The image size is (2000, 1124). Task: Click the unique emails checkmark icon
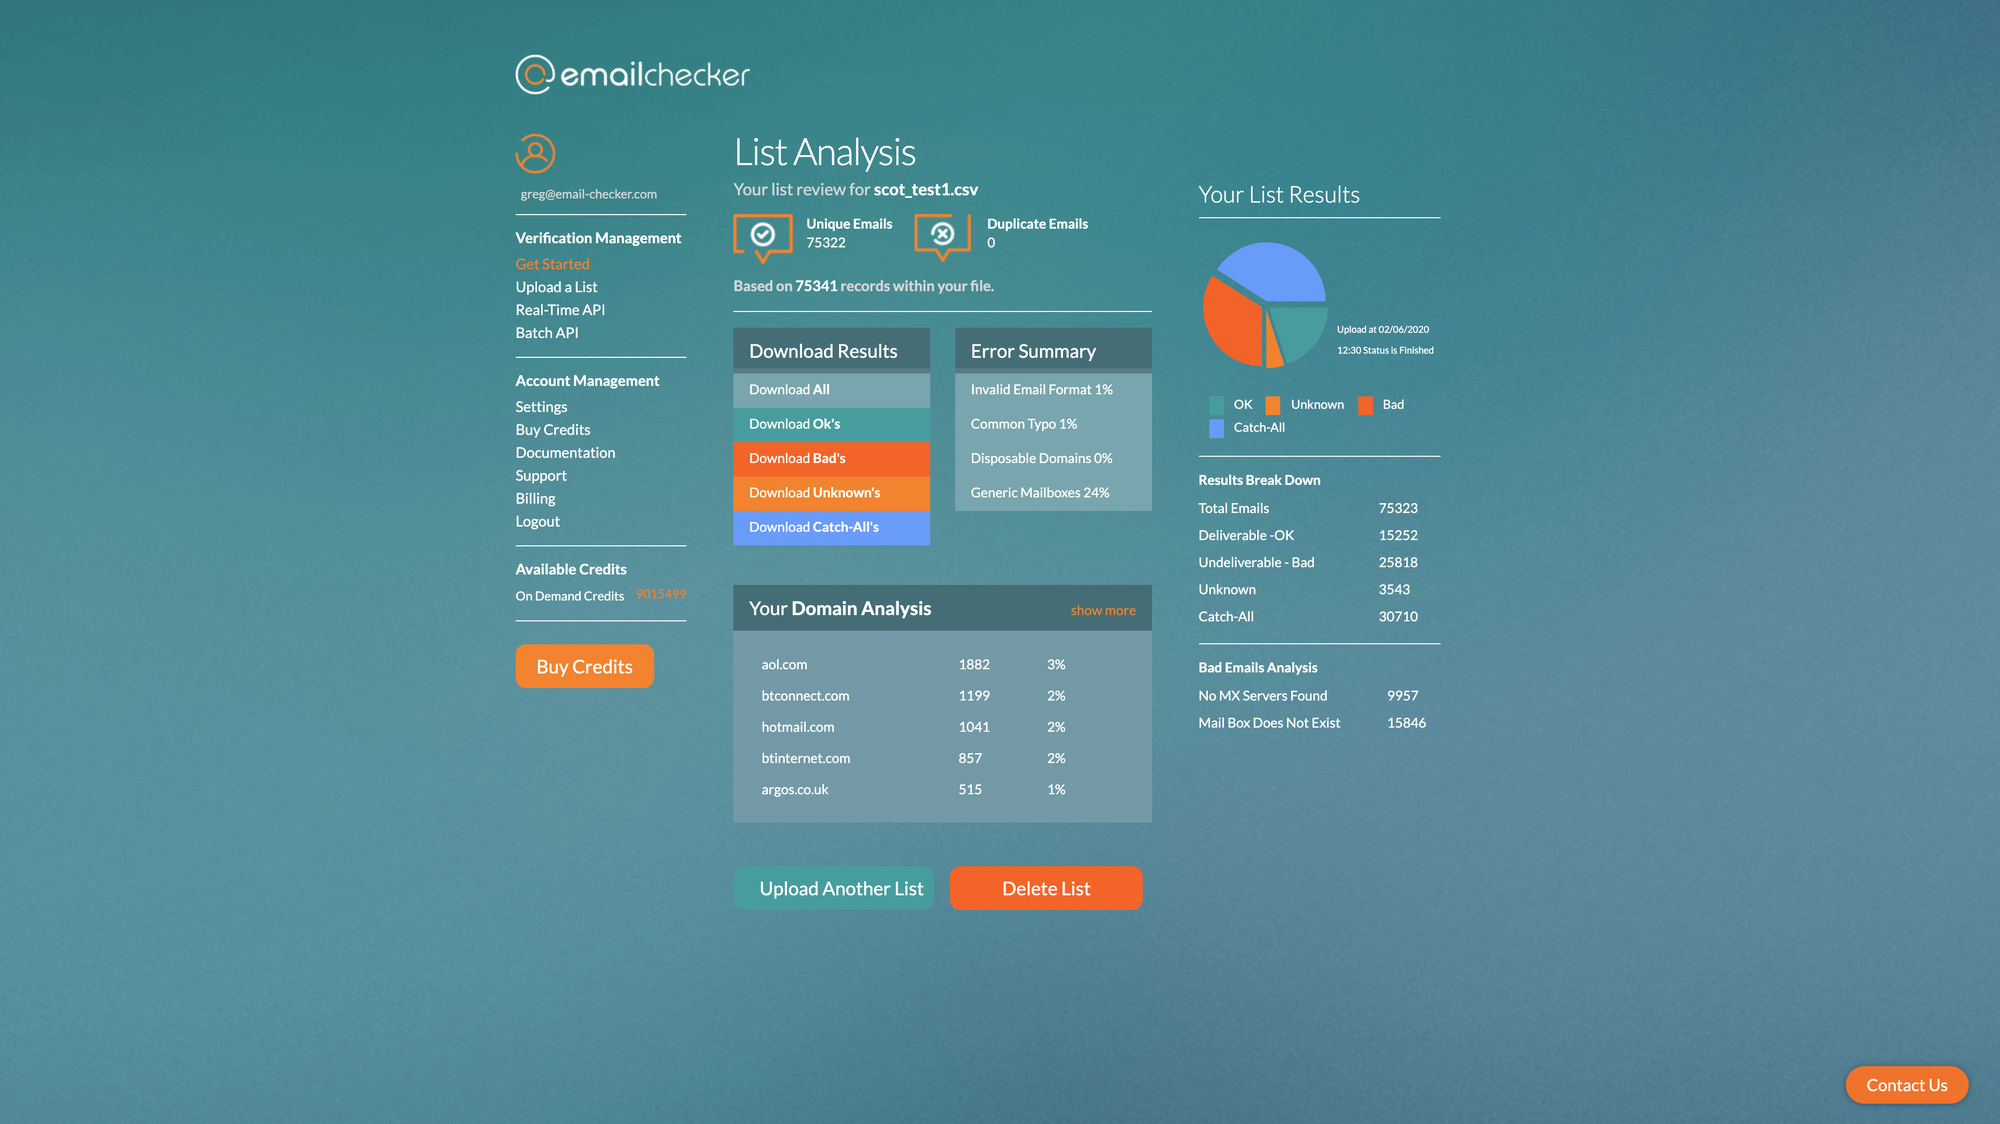click(764, 234)
